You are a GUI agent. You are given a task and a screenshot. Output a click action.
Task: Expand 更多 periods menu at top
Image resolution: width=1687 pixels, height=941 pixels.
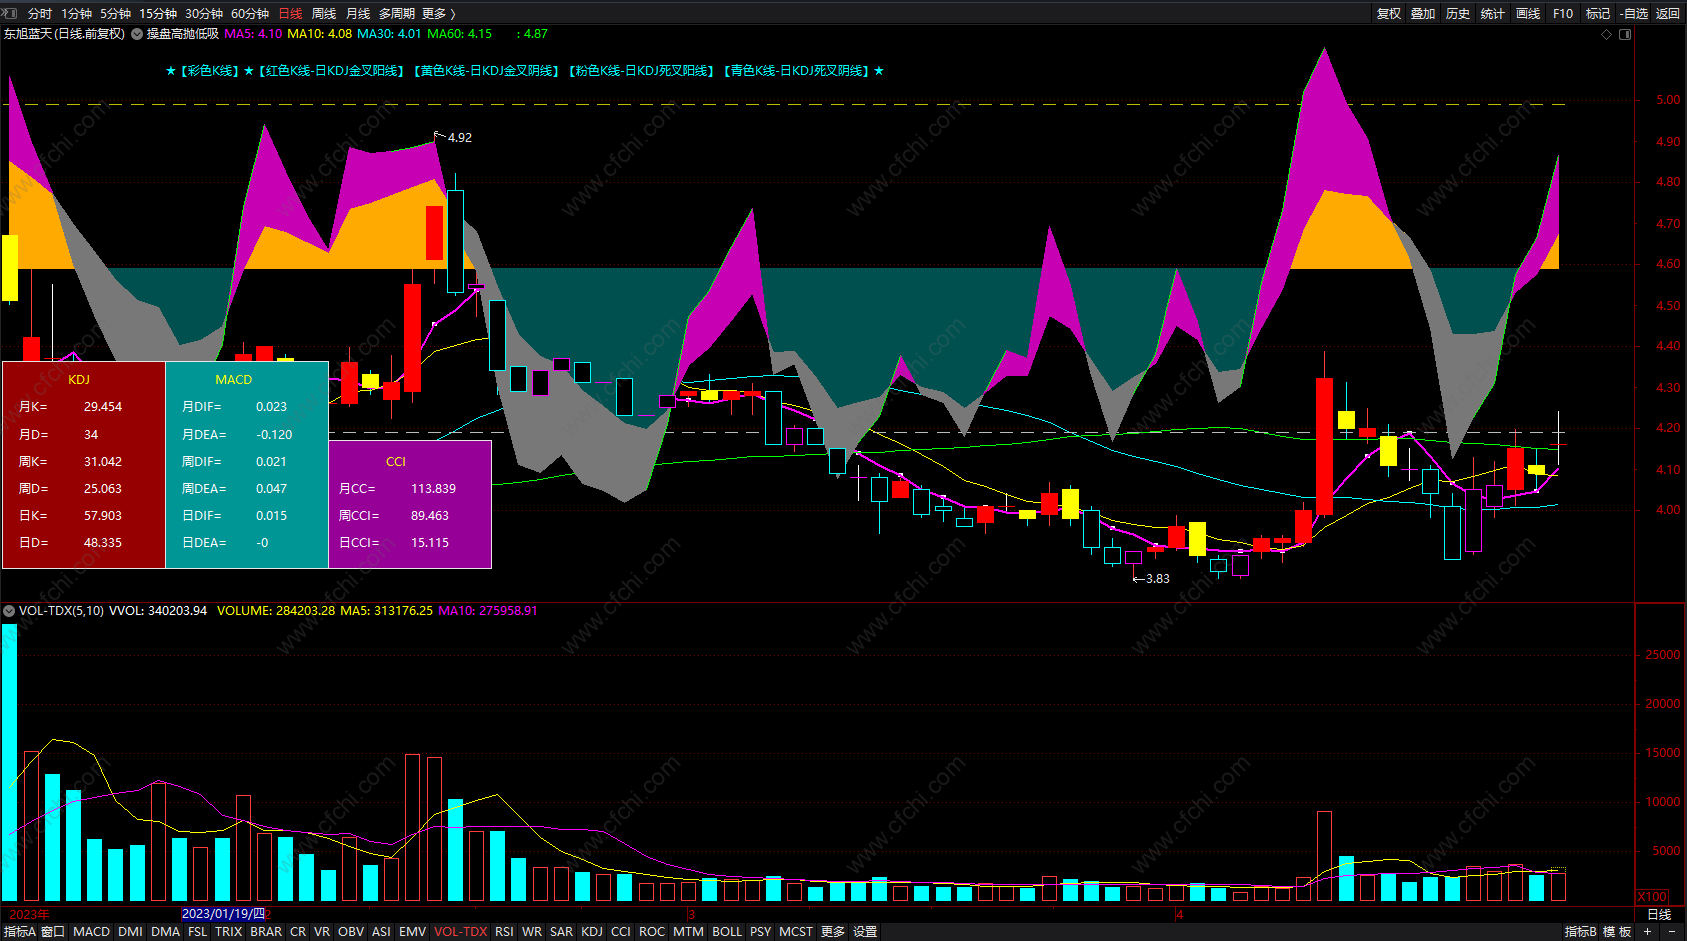[438, 14]
